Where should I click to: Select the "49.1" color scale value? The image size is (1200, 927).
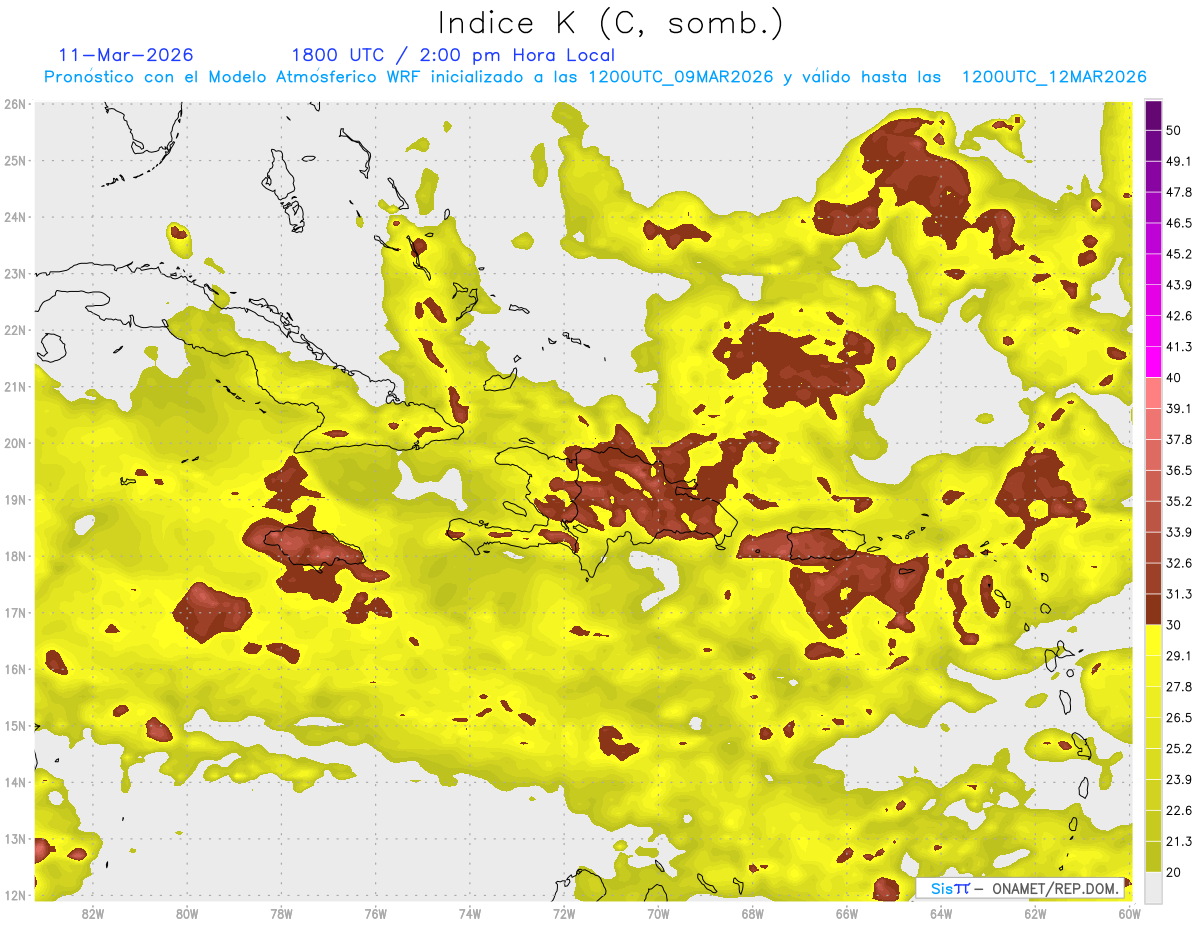pos(1178,161)
